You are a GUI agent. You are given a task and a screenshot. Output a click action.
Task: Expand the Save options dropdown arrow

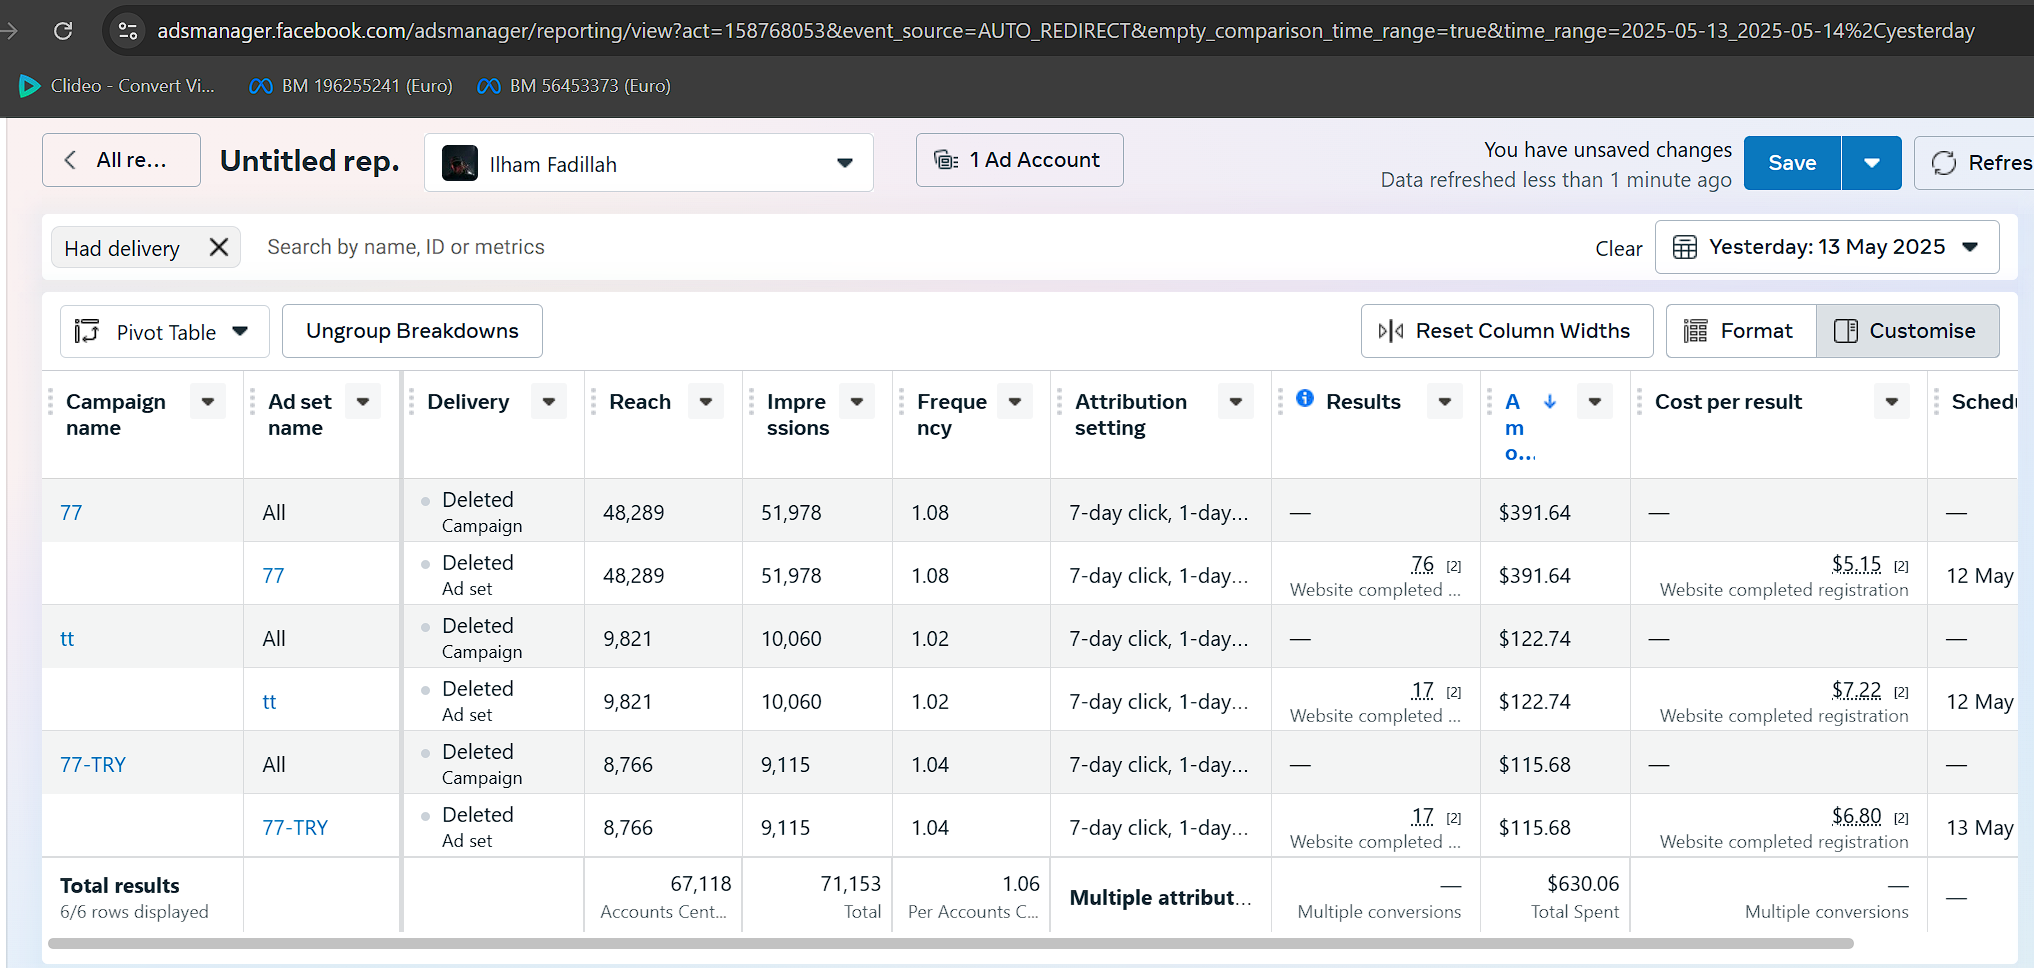click(x=1871, y=163)
